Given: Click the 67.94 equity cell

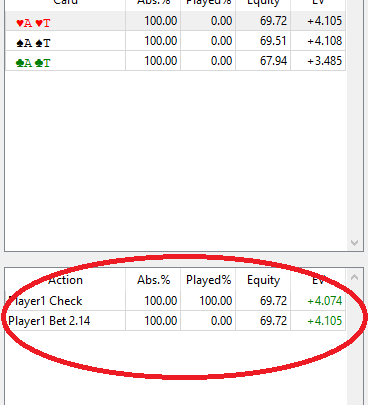Looking at the screenshot, I should [263, 61].
